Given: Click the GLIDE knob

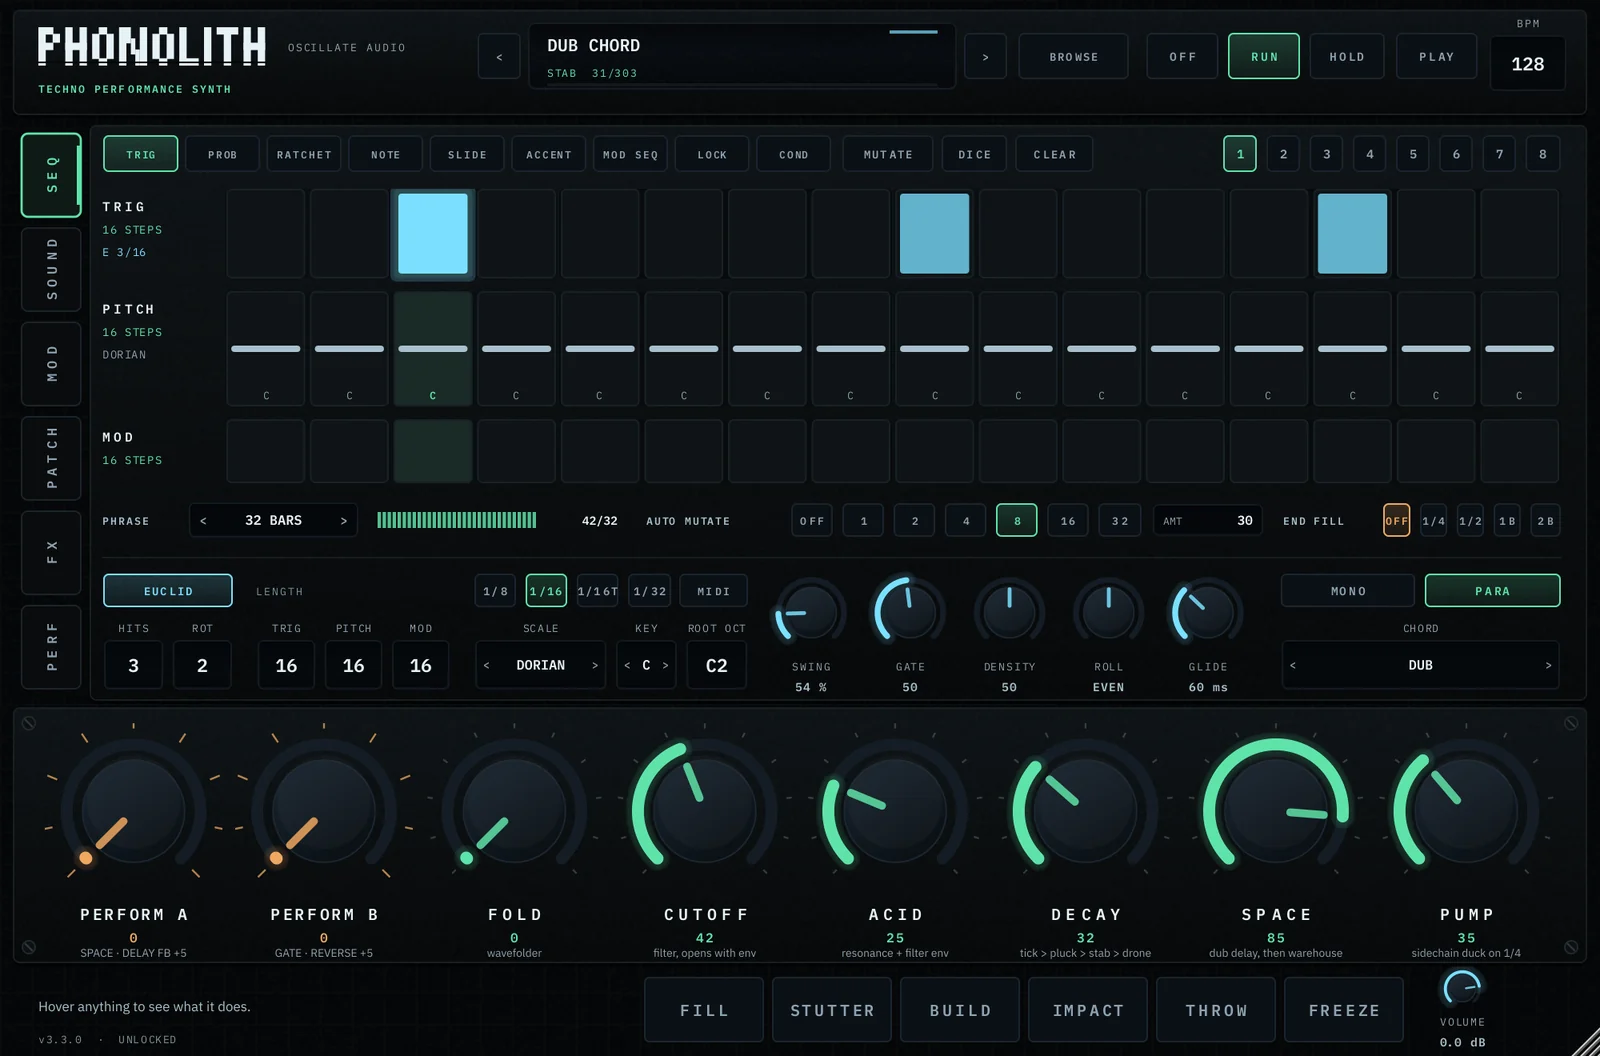Looking at the screenshot, I should tap(1207, 612).
